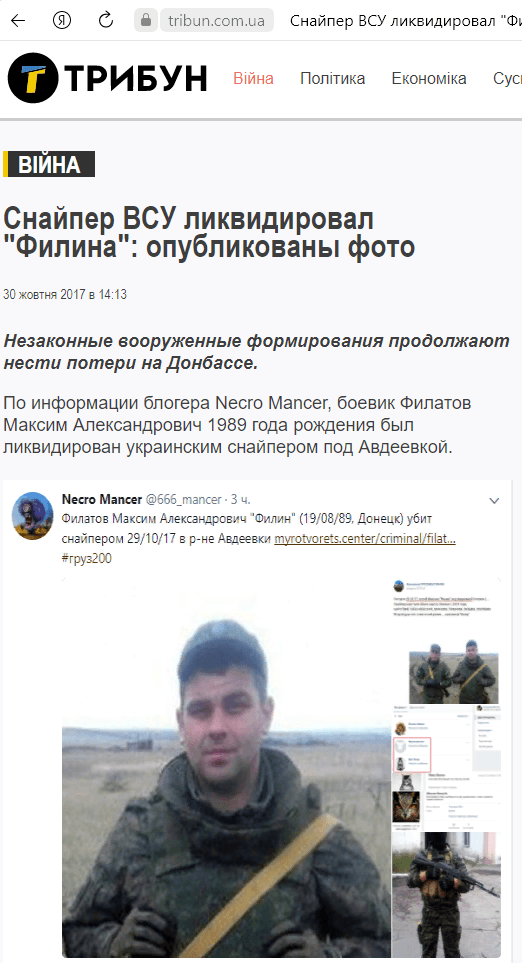The image size is (522, 963).
Task: Expand the tweet options chevron
Action: pyautogui.click(x=494, y=501)
